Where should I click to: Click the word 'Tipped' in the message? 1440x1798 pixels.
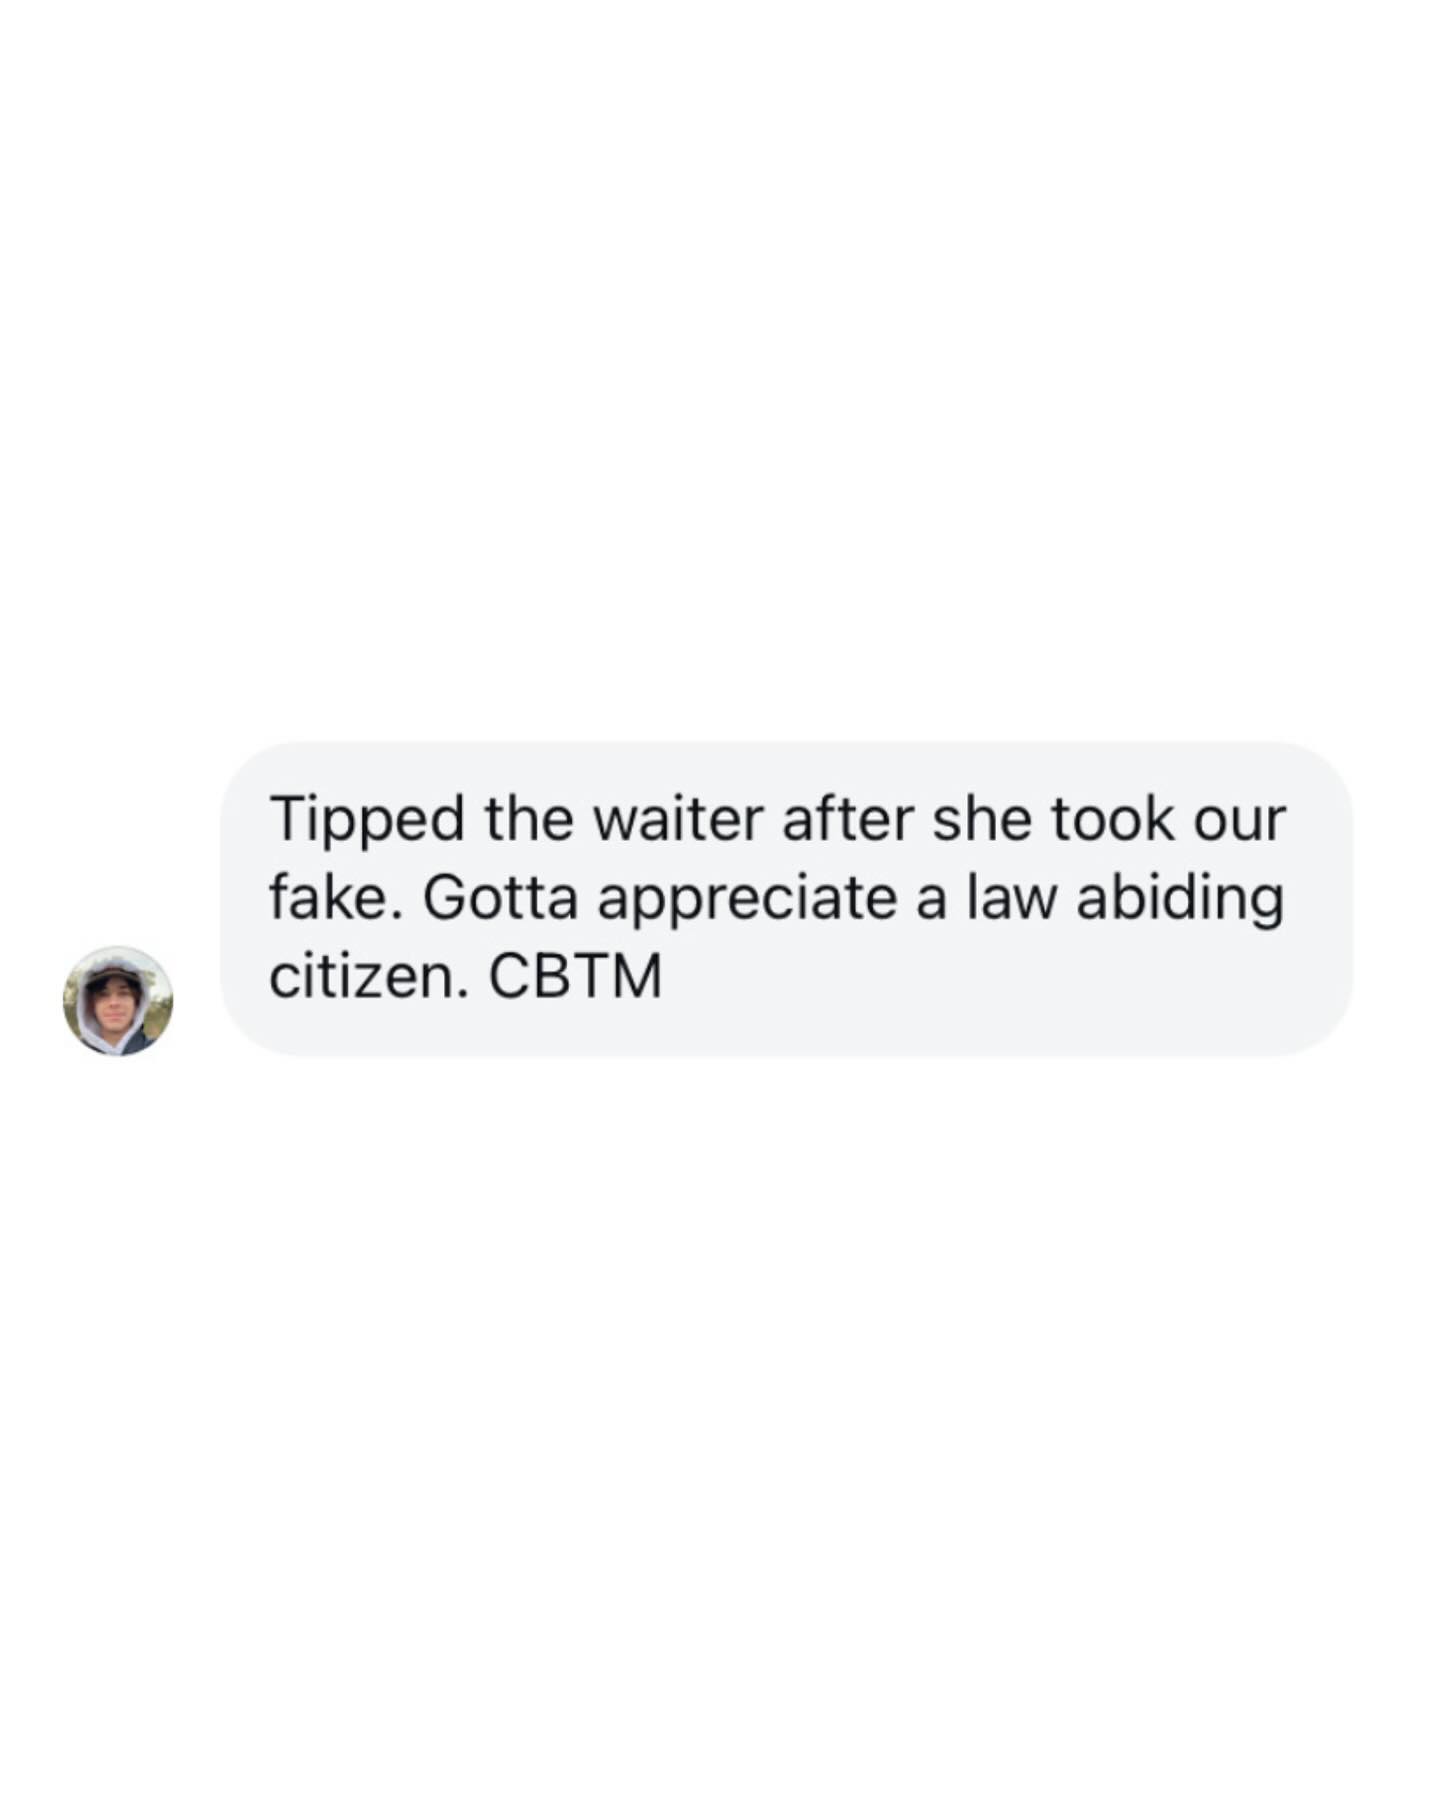(367, 821)
